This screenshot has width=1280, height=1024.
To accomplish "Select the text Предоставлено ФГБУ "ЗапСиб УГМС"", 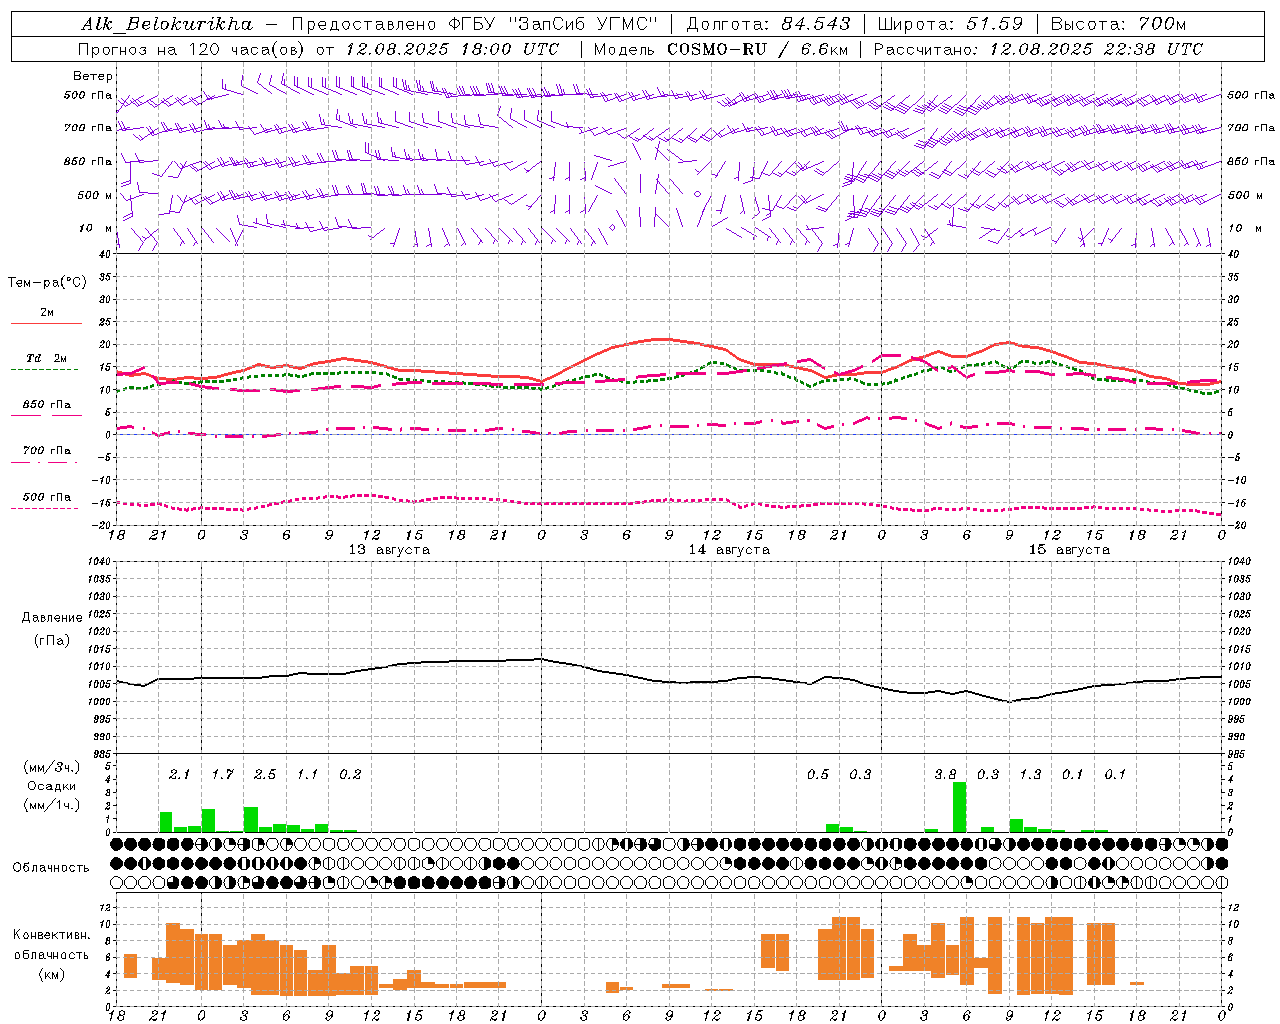I will [x=475, y=24].
